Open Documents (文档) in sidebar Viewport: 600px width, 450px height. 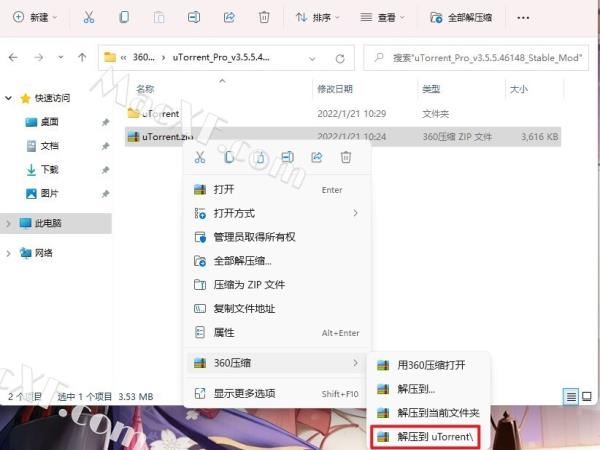coord(42,146)
